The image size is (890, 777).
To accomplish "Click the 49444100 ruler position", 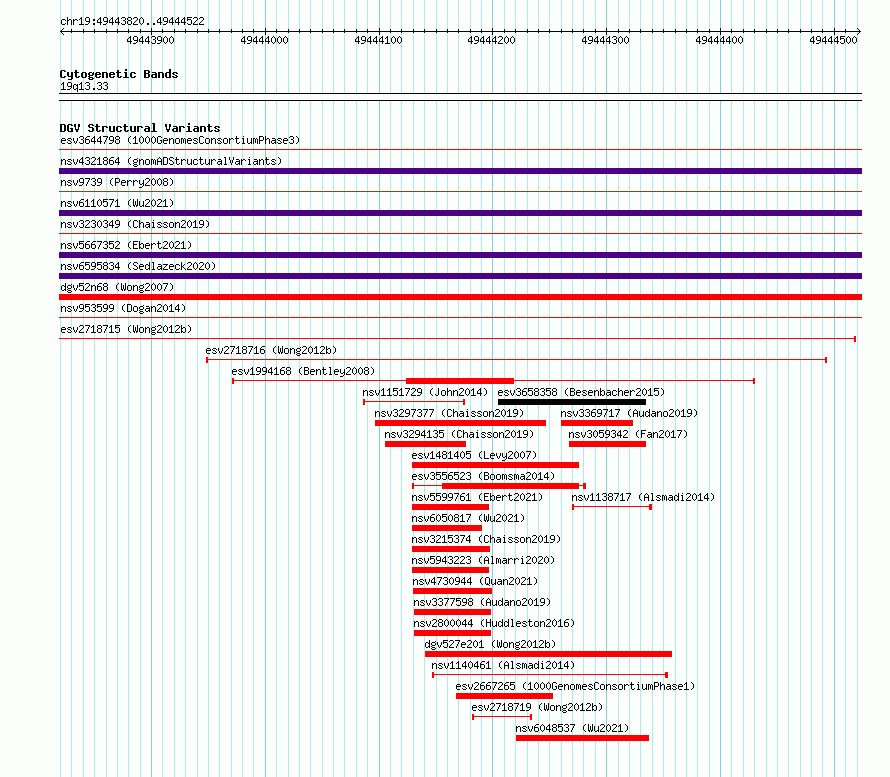I will (378, 40).
